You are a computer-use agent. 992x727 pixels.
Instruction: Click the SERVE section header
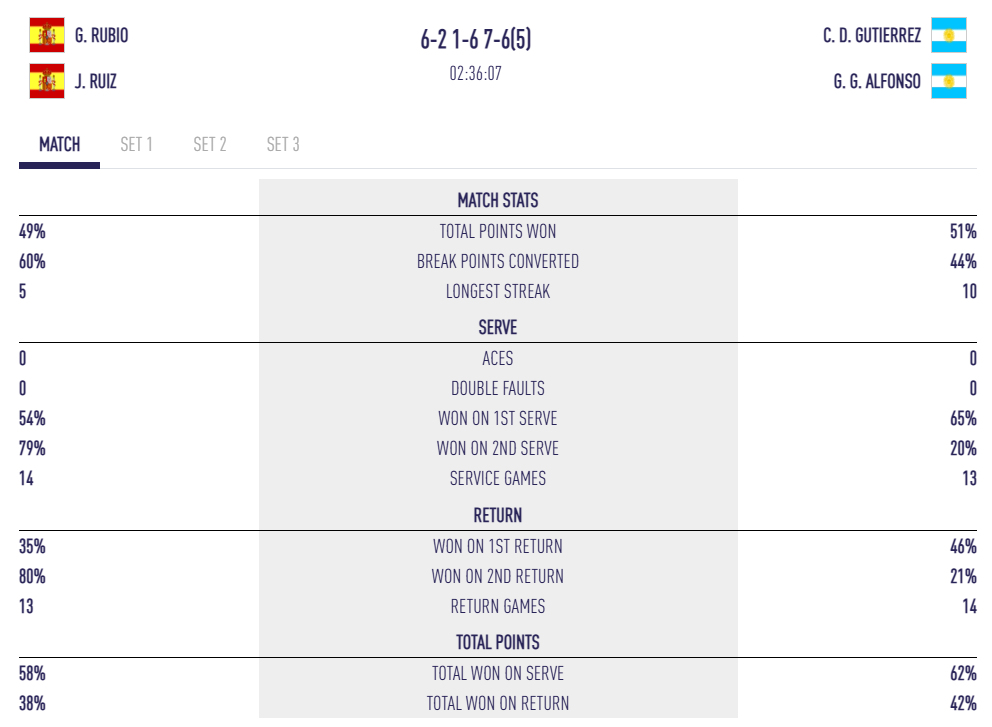click(498, 326)
